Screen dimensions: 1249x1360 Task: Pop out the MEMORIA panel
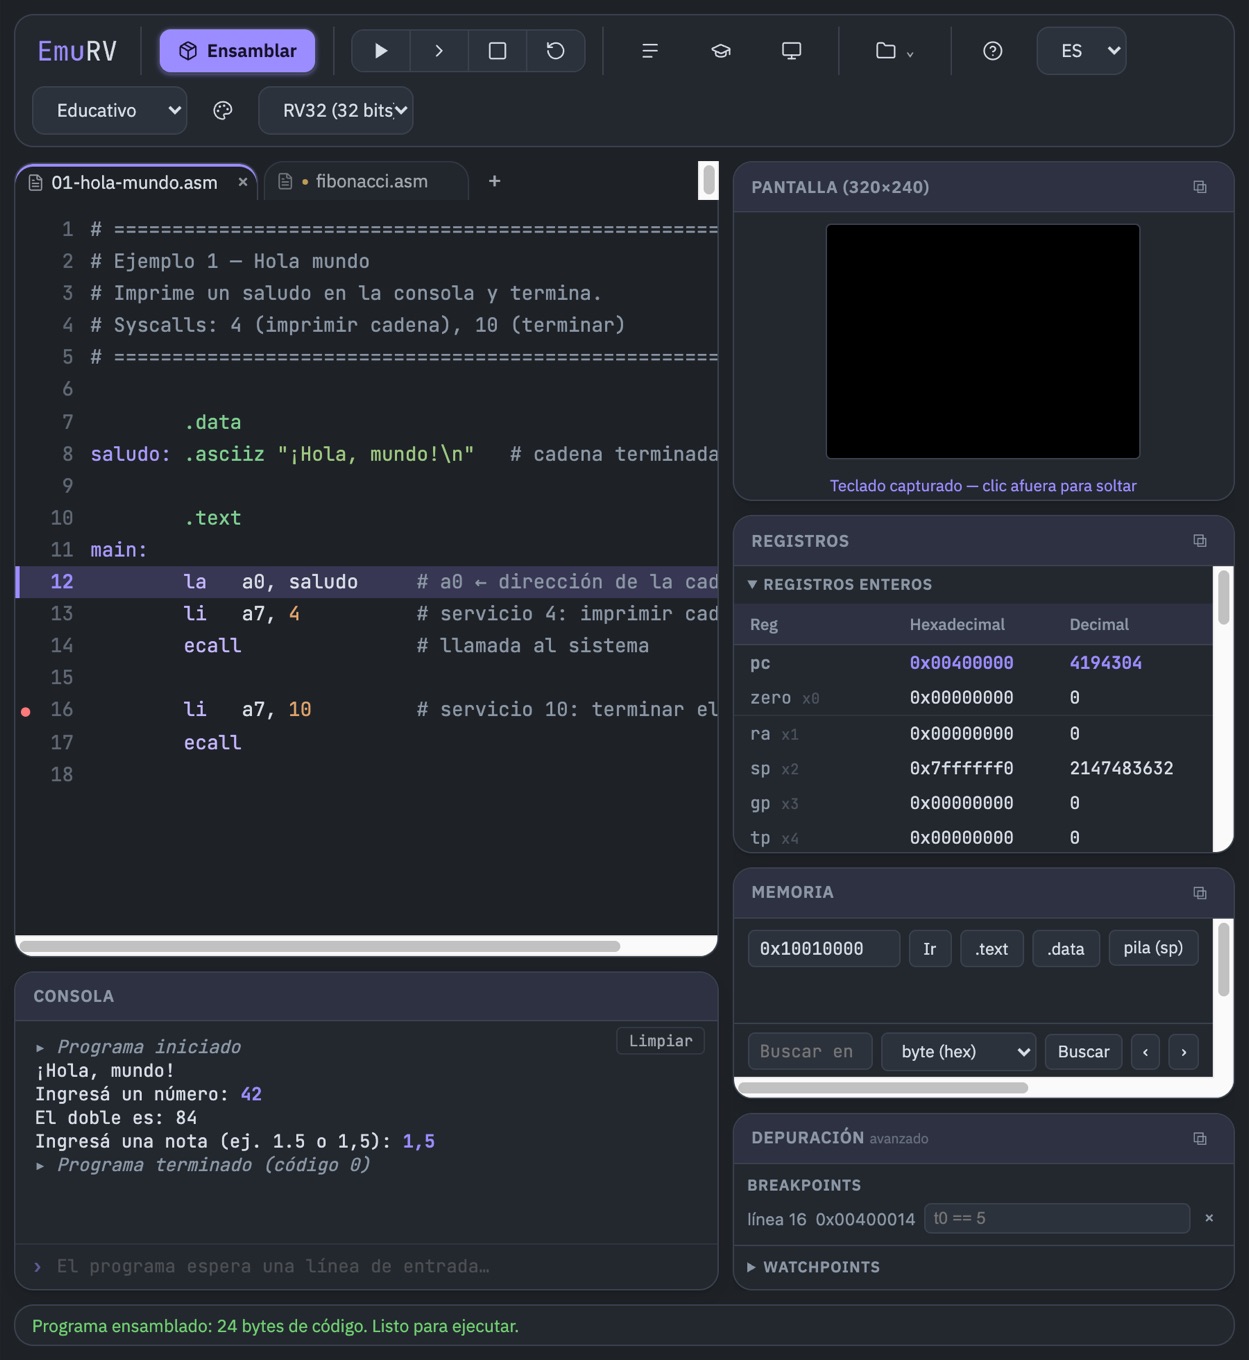tap(1200, 893)
